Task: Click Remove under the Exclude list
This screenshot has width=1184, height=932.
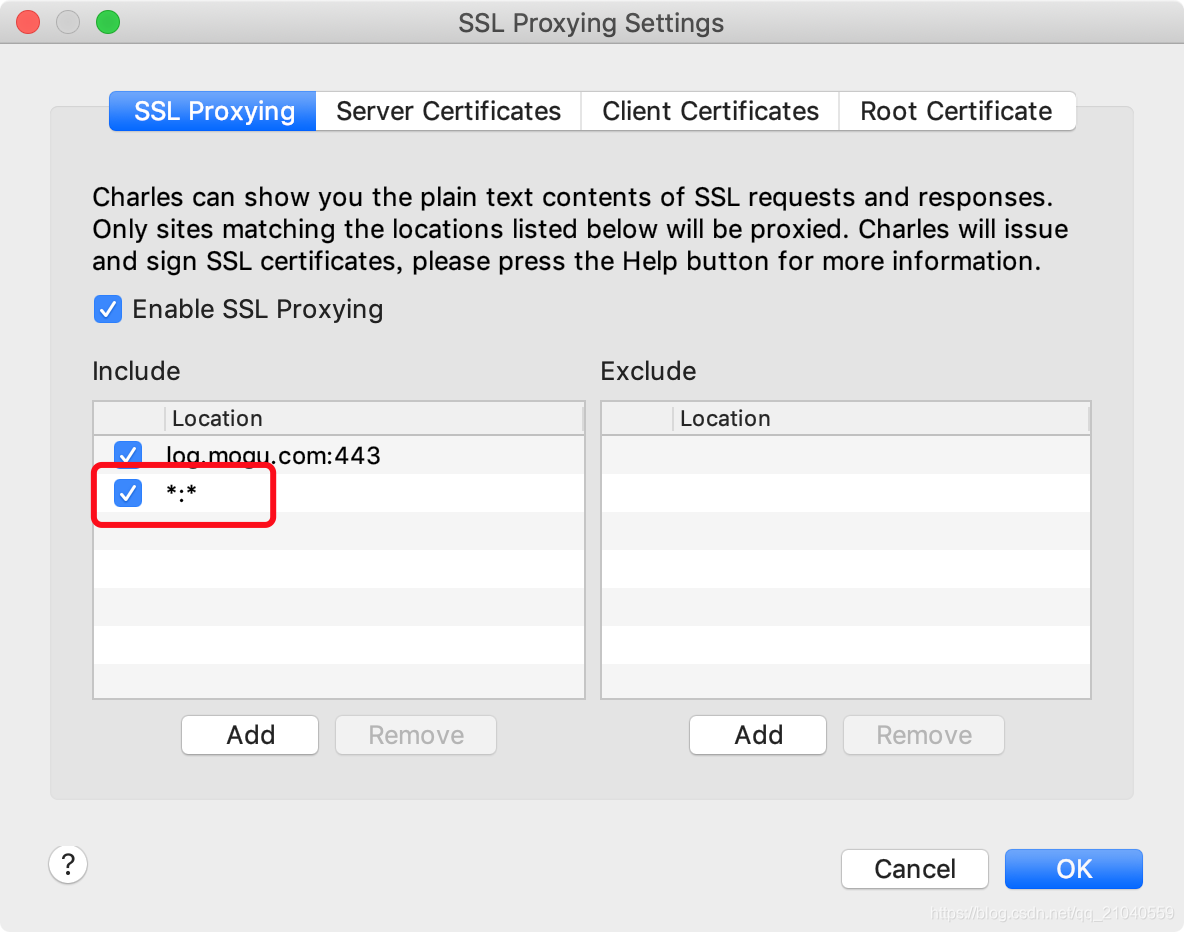Action: pyautogui.click(x=924, y=735)
